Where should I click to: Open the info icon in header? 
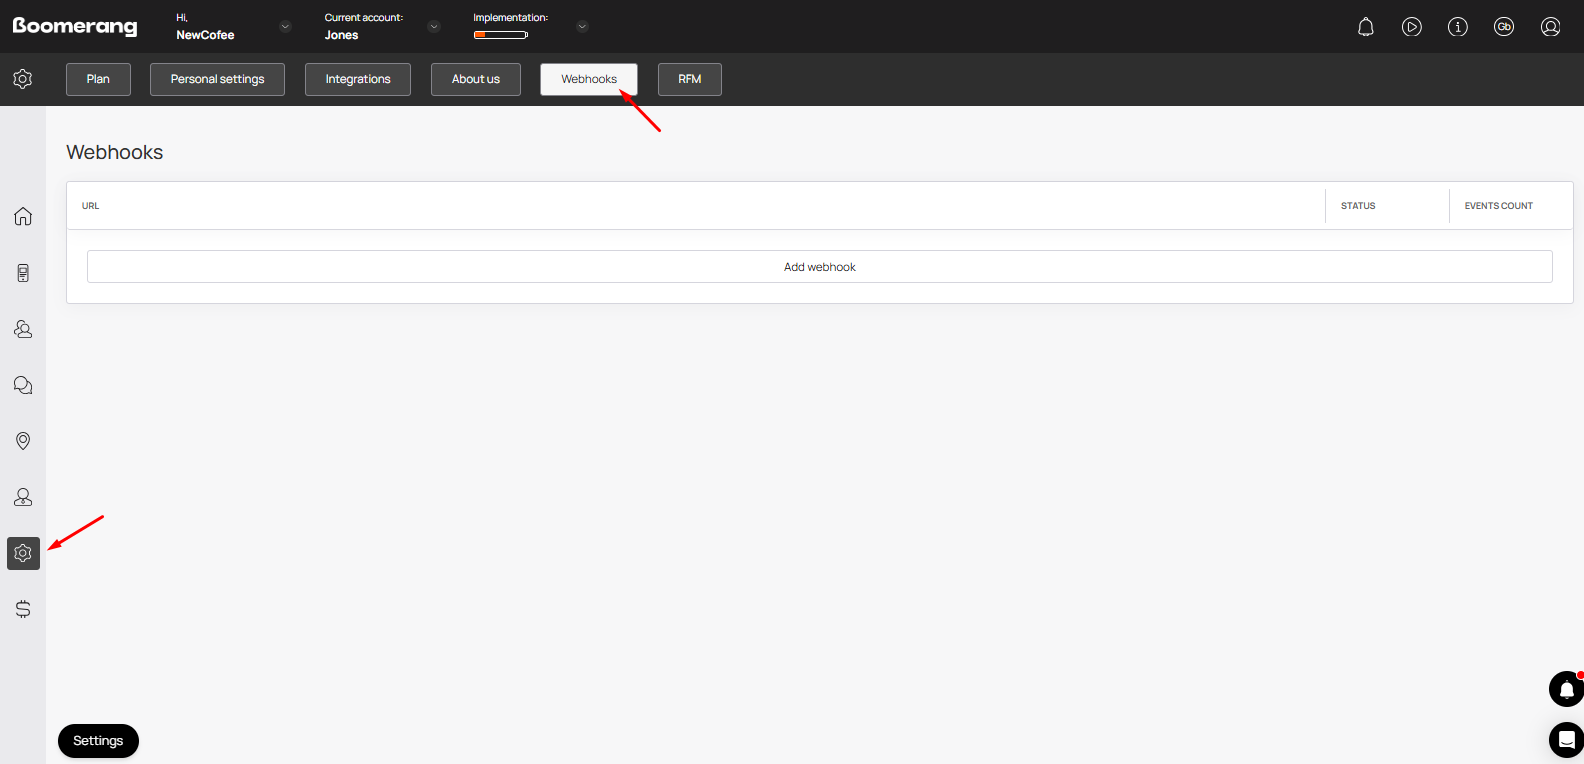pyautogui.click(x=1457, y=27)
